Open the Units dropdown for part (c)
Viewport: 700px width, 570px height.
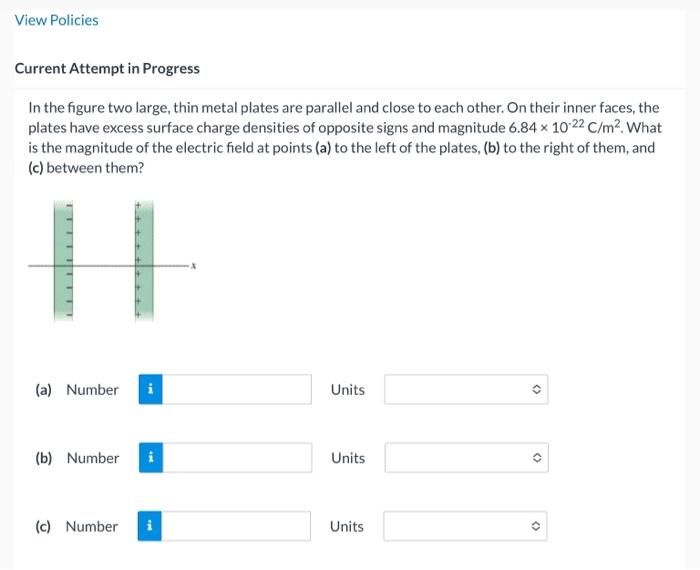pyautogui.click(x=465, y=526)
